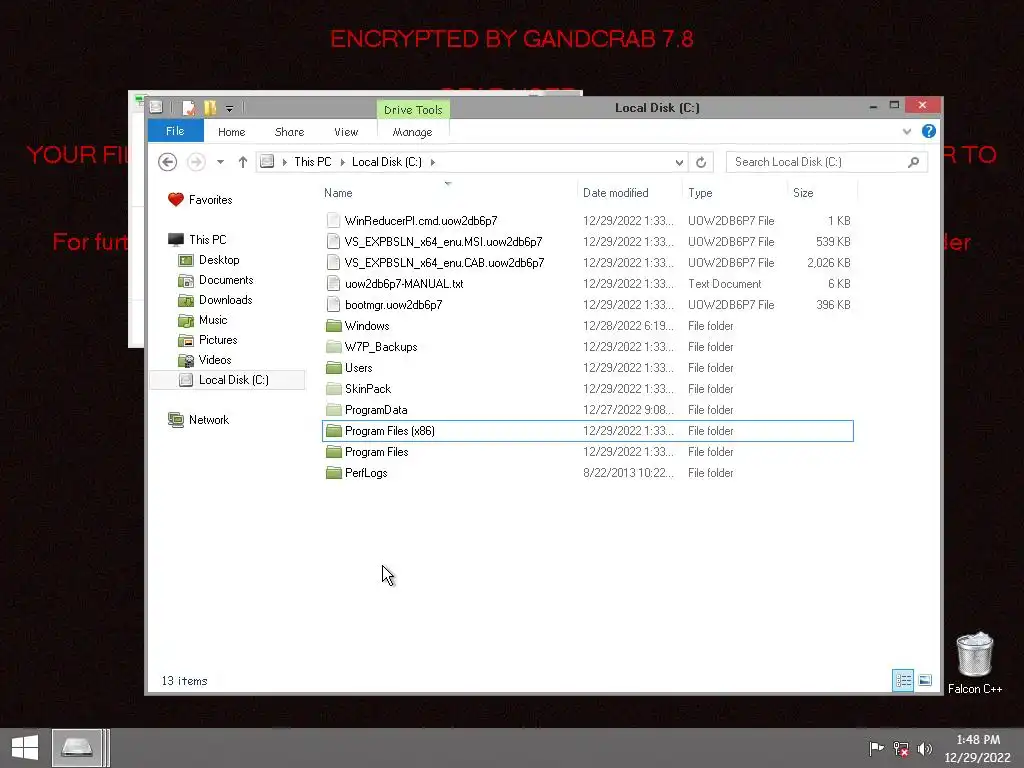This screenshot has width=1024, height=768.
Task: Click the quick access Properties icon
Action: click(x=189, y=108)
